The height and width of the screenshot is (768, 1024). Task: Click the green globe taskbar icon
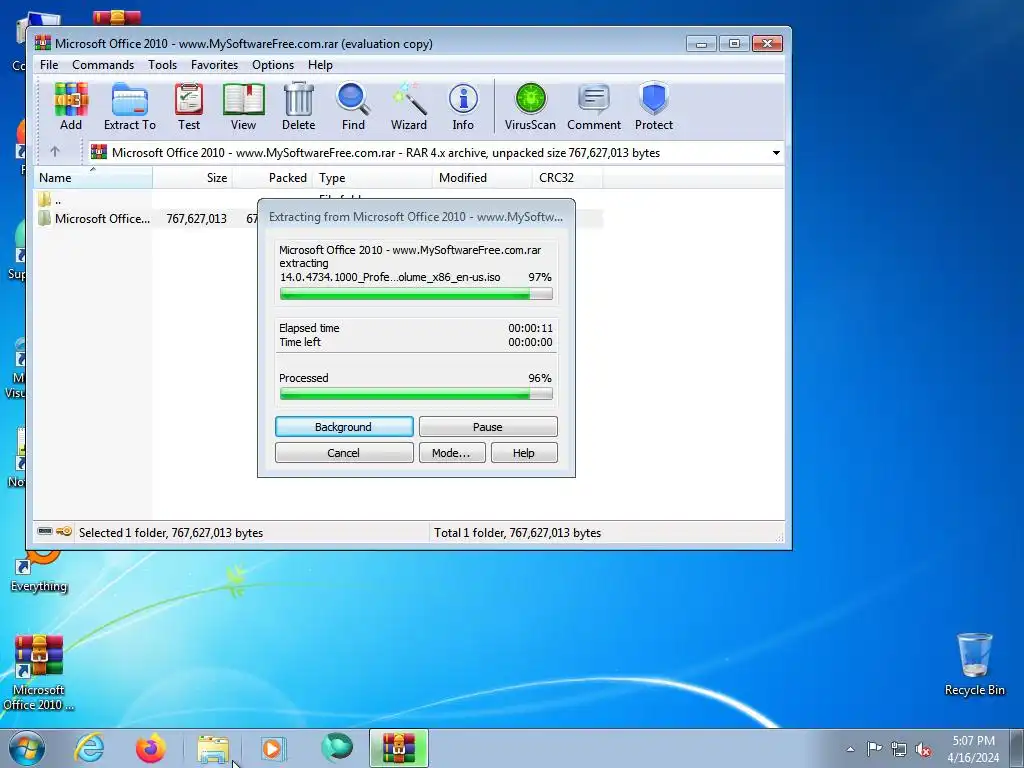tap(337, 748)
